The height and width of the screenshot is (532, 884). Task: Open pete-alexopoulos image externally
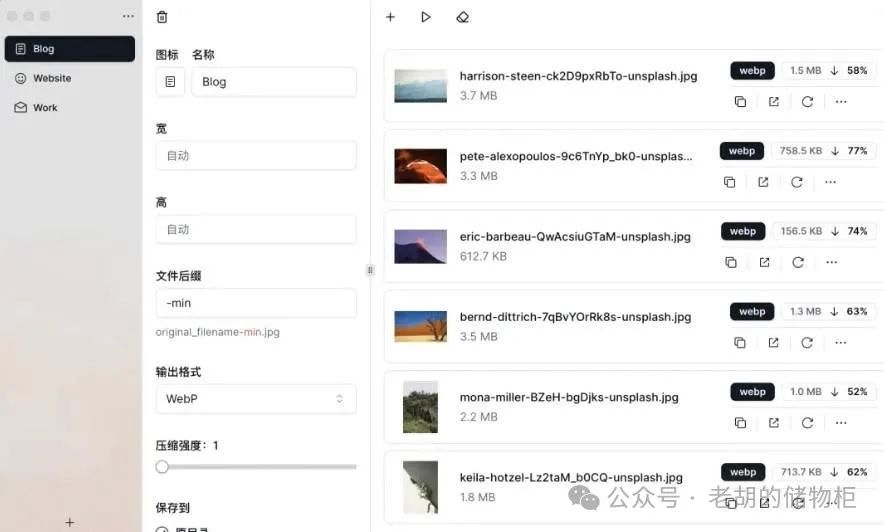[x=763, y=182]
